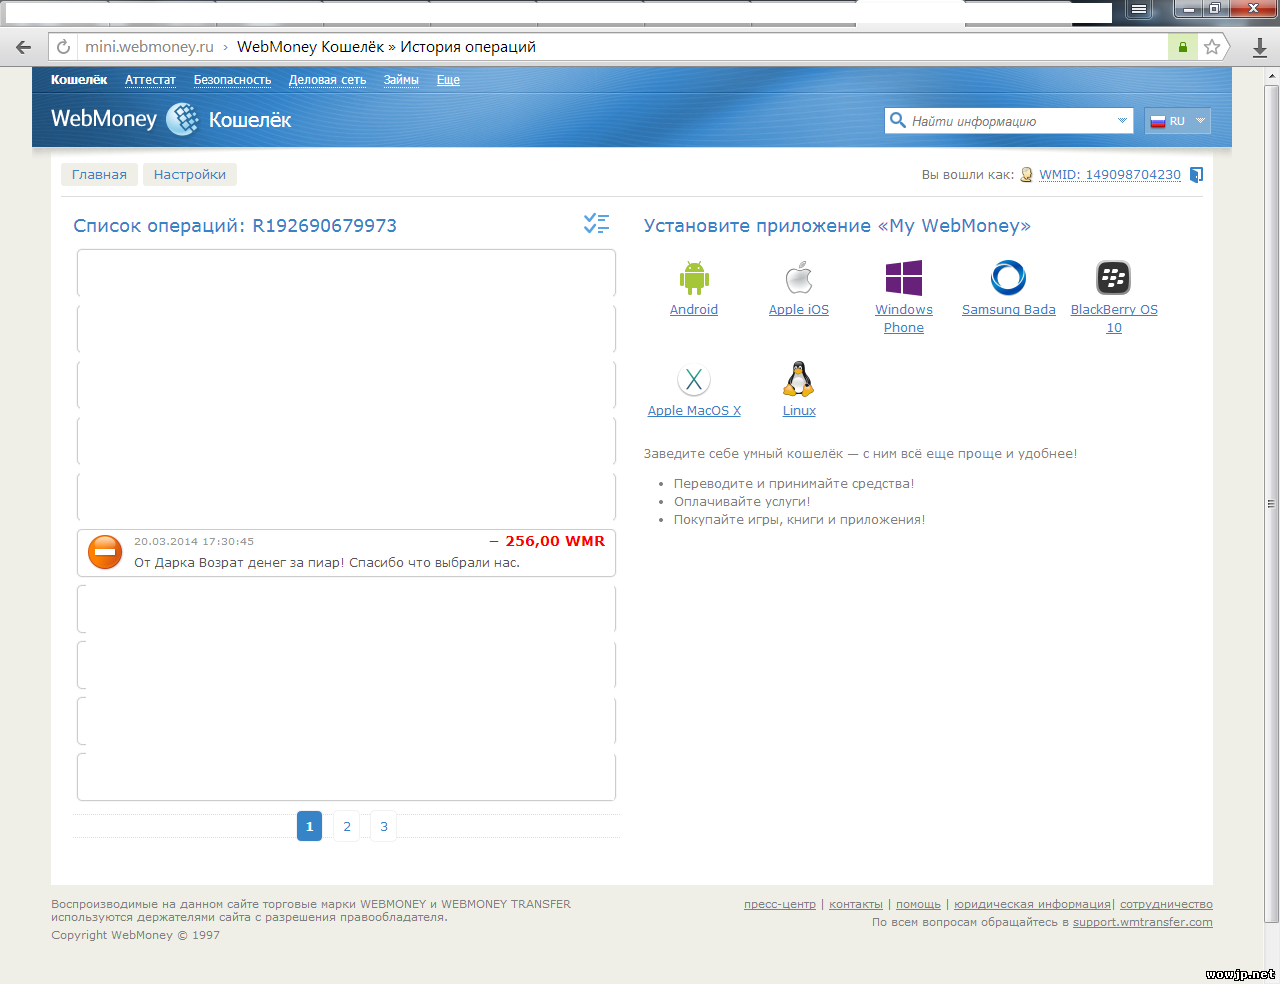This screenshot has height=984, width=1280.
Task: Open the Аттестат menu item
Action: [150, 80]
